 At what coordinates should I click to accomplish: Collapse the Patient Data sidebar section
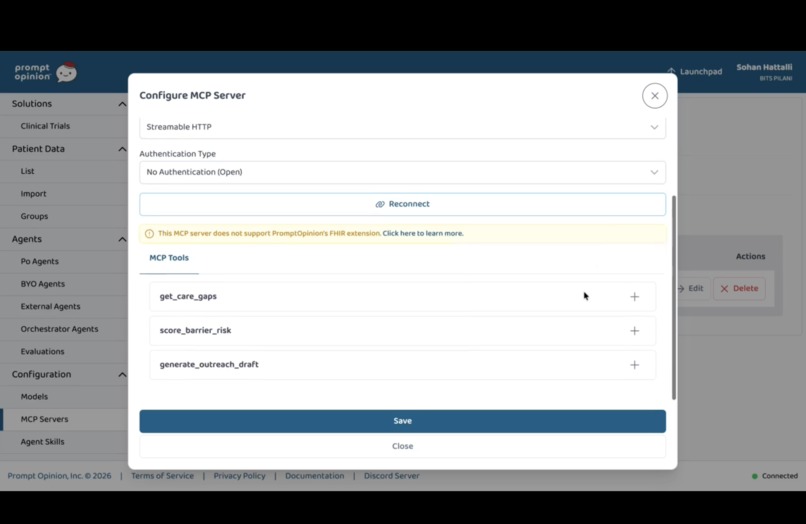coord(122,149)
